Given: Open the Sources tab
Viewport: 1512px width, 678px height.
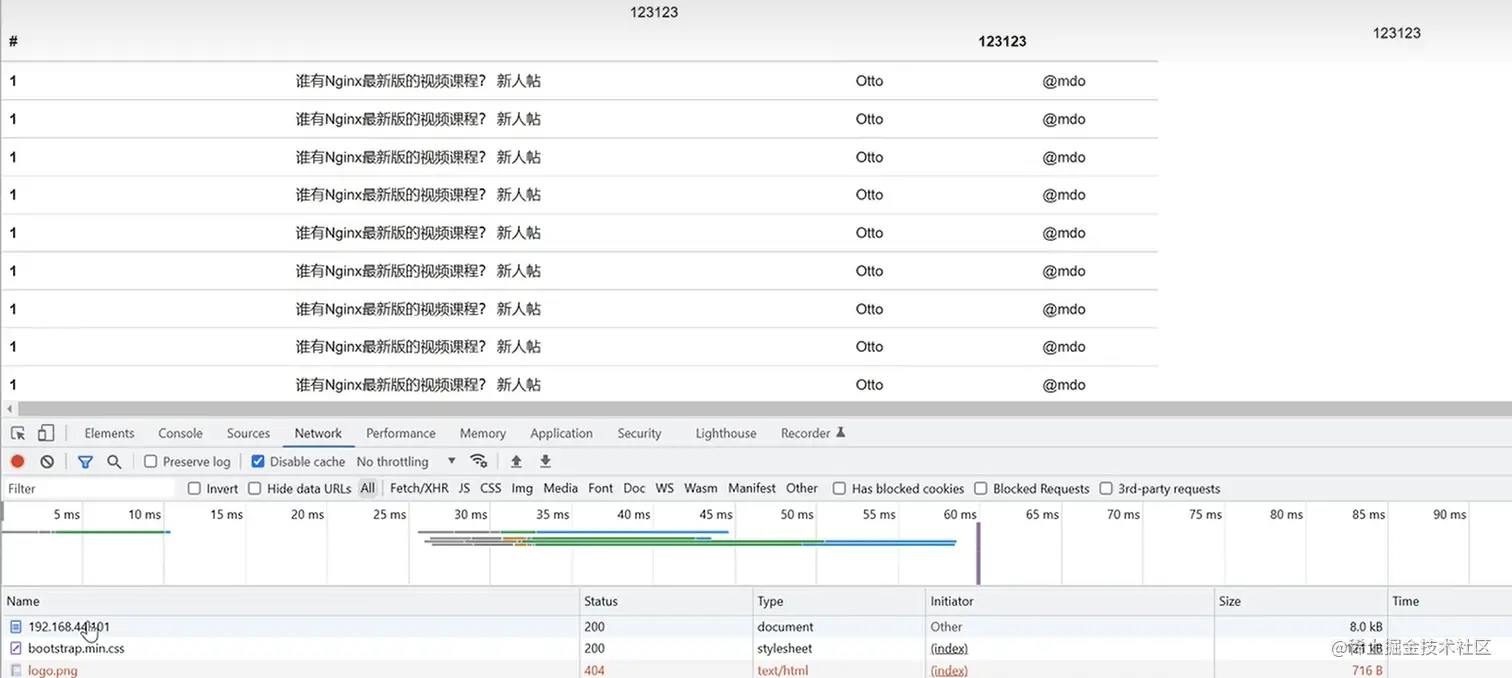Looking at the screenshot, I should pyautogui.click(x=248, y=433).
